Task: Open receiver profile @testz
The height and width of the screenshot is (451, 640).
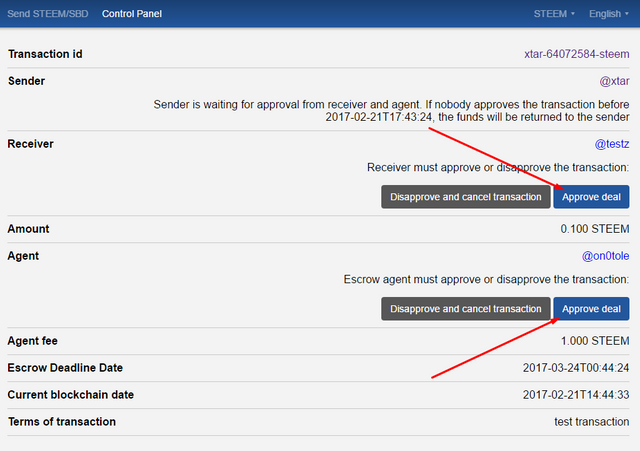Action: (612, 144)
